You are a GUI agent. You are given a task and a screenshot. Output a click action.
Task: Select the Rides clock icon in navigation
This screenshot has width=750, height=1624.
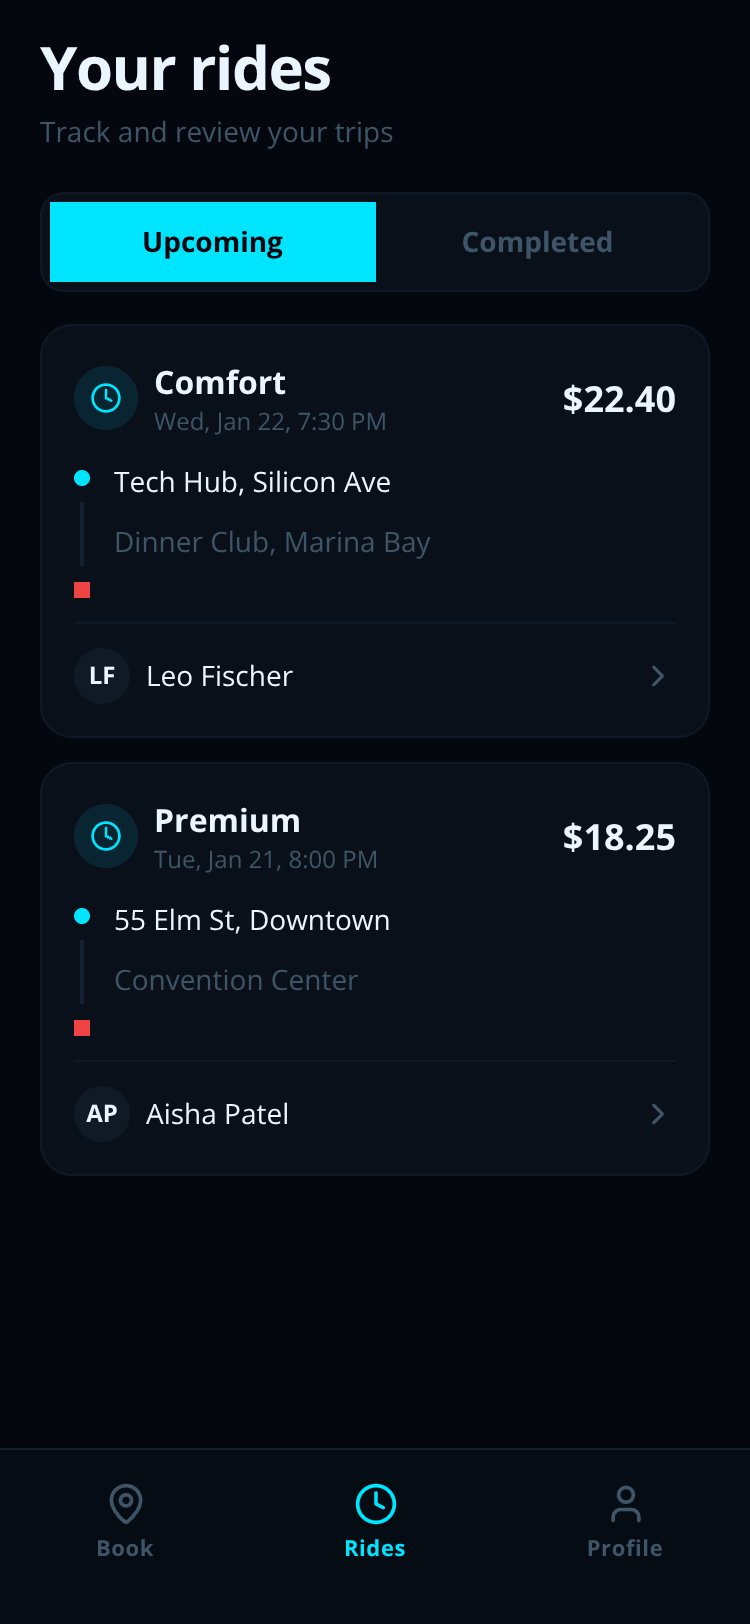click(375, 1503)
